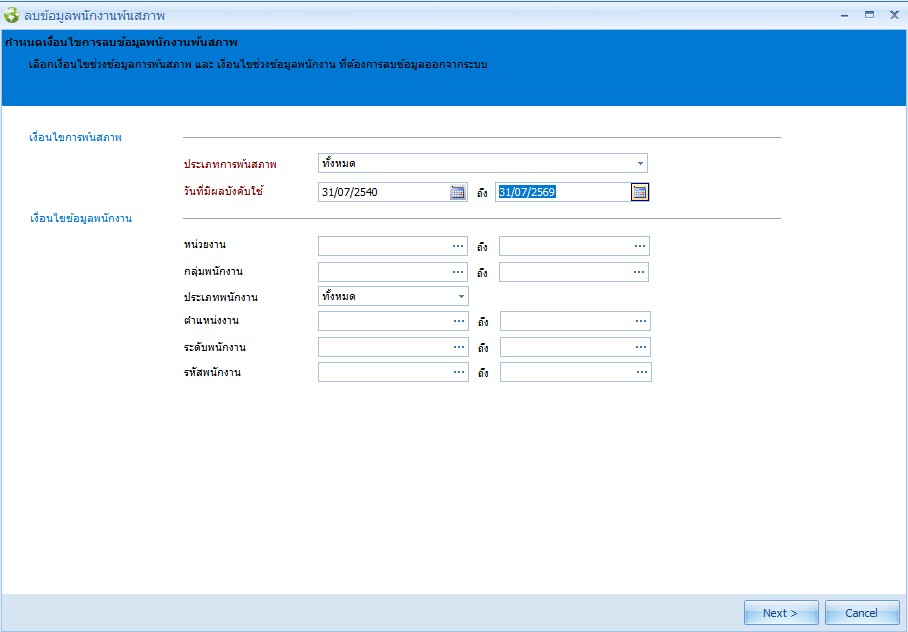This screenshot has height=632, width=908.
Task: Browse end กลุ่มพนักงาน with its ellipsis button
Action: (639, 272)
